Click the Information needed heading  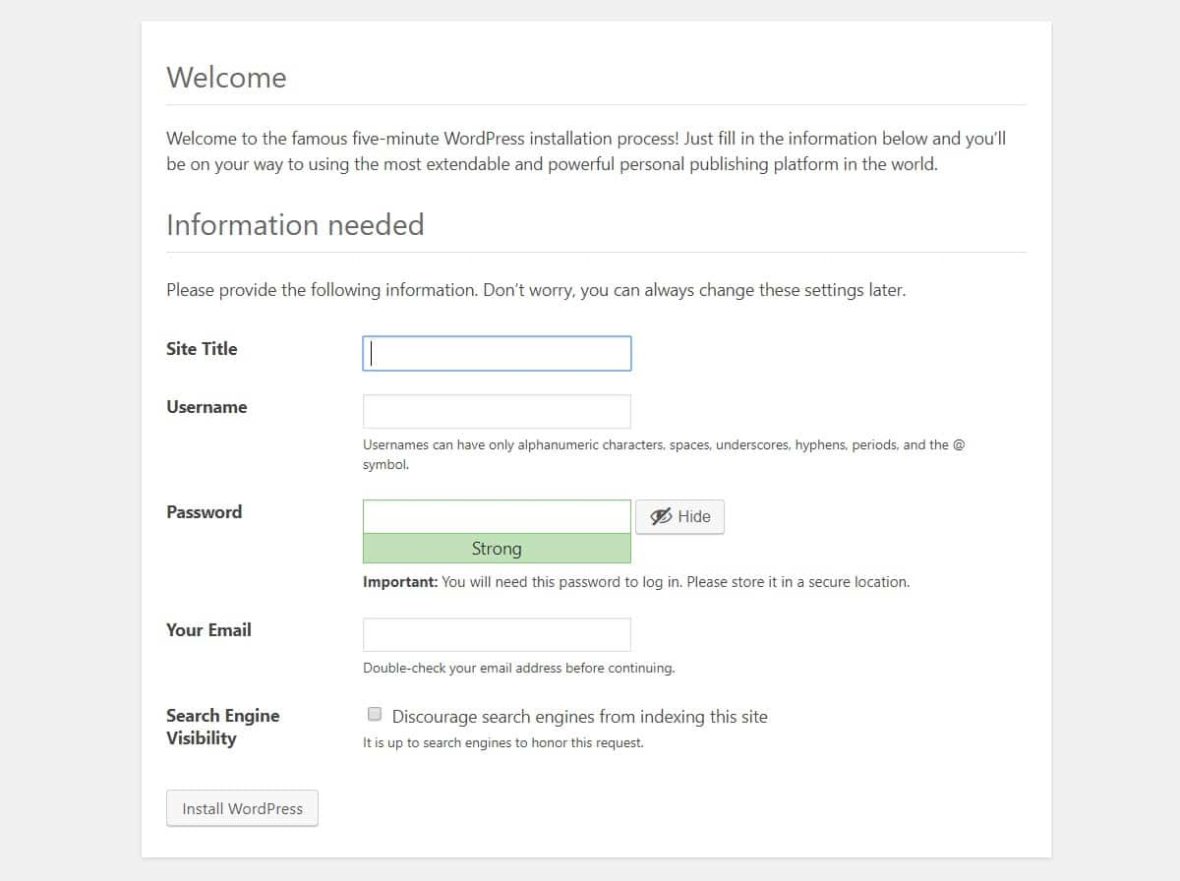pos(295,225)
